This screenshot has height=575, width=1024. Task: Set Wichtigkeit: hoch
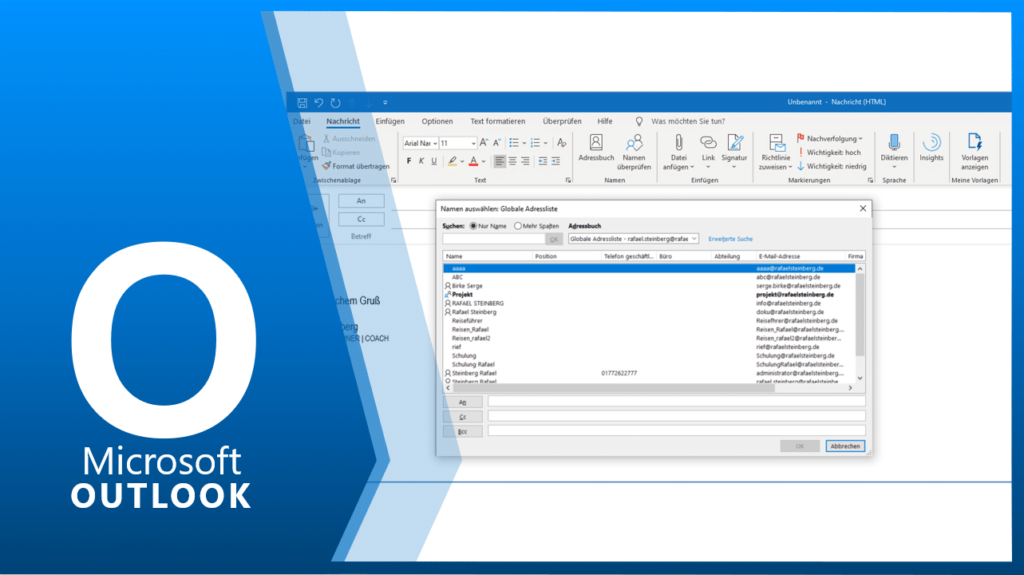click(829, 152)
